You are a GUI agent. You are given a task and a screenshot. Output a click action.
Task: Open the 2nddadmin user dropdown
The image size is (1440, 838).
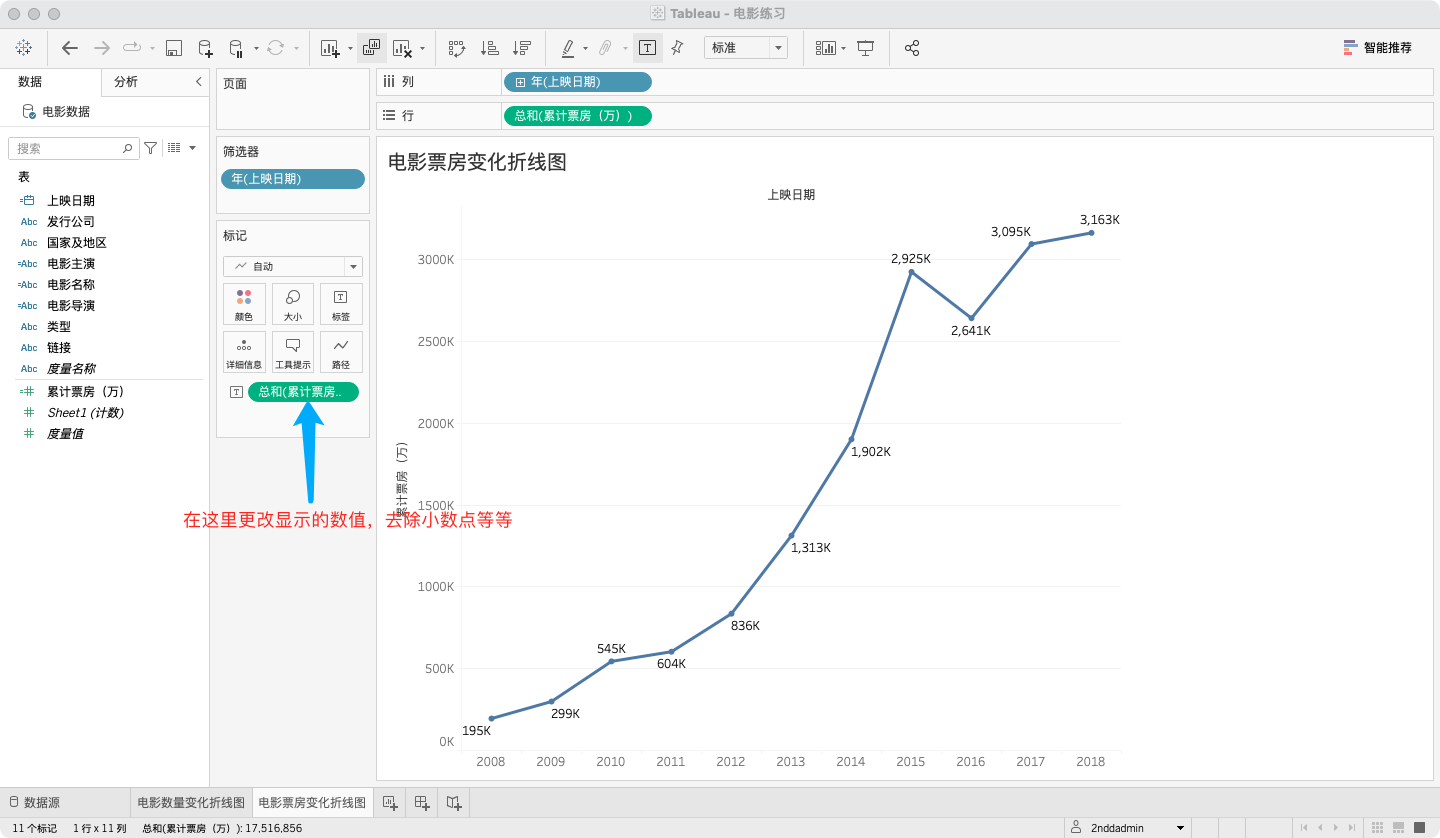coord(1128,828)
